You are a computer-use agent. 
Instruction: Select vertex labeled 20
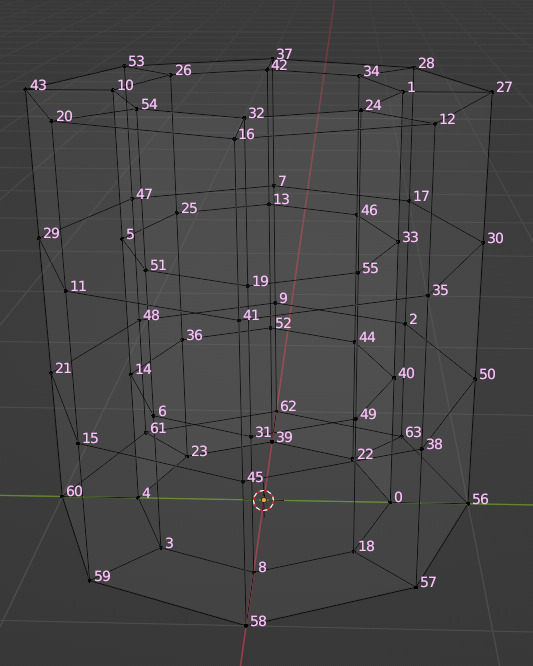[x=51, y=121]
